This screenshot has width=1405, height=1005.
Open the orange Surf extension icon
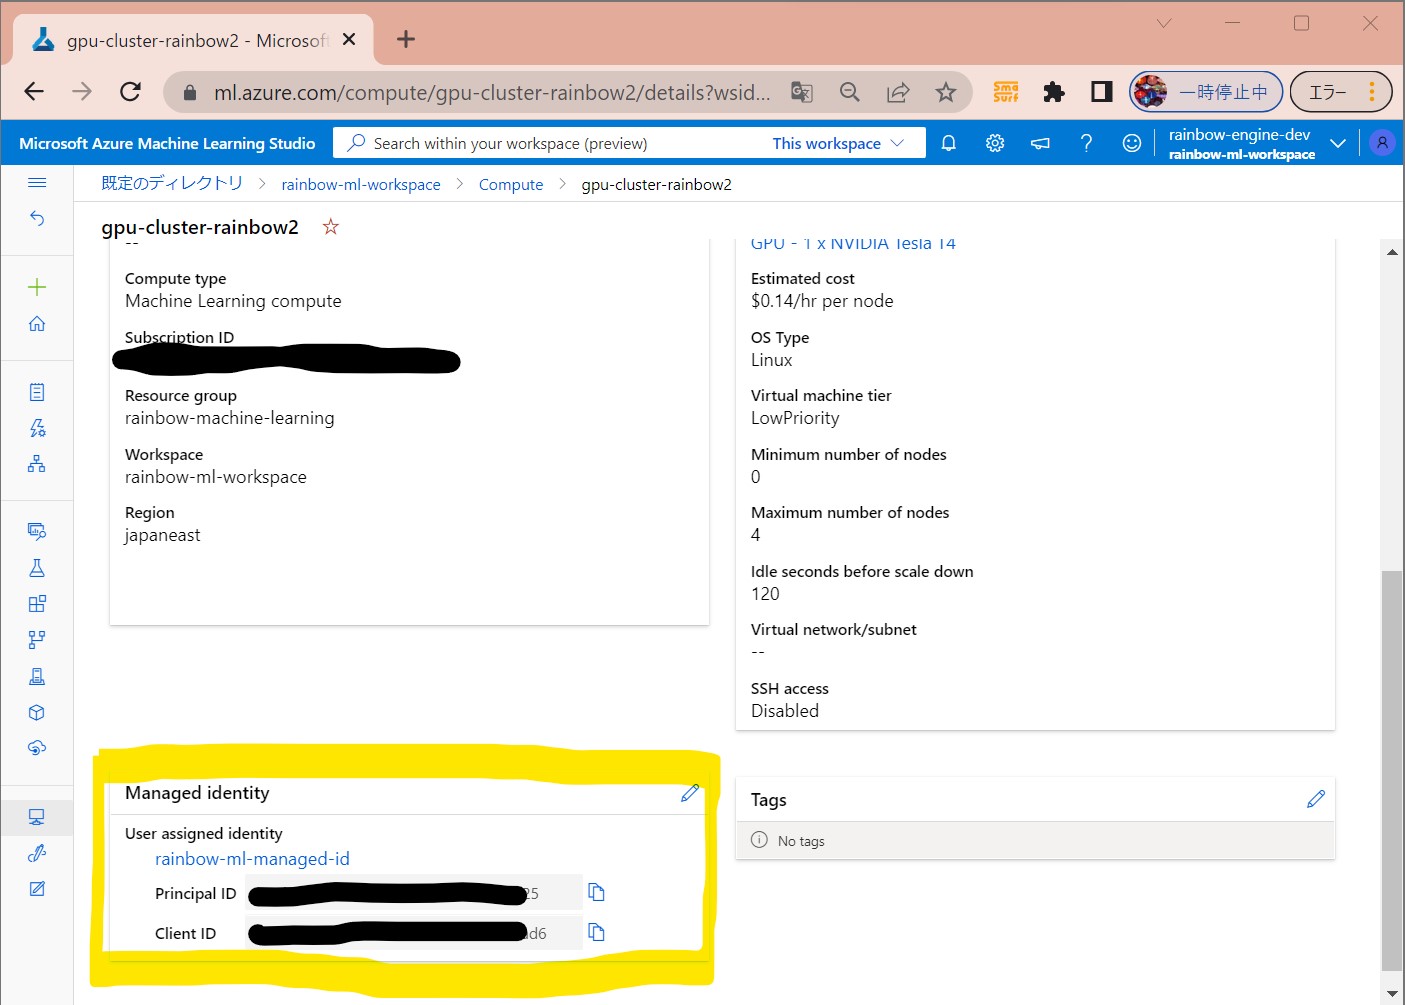click(x=1006, y=92)
